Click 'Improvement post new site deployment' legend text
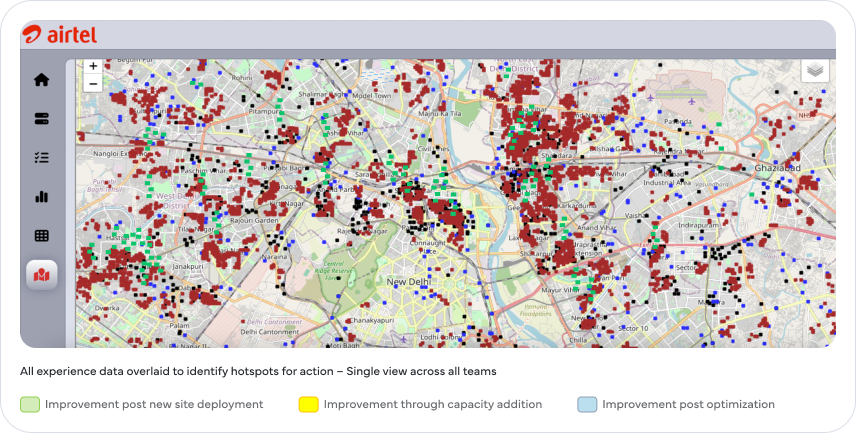Image resolution: width=856 pixels, height=433 pixels. tap(154, 405)
